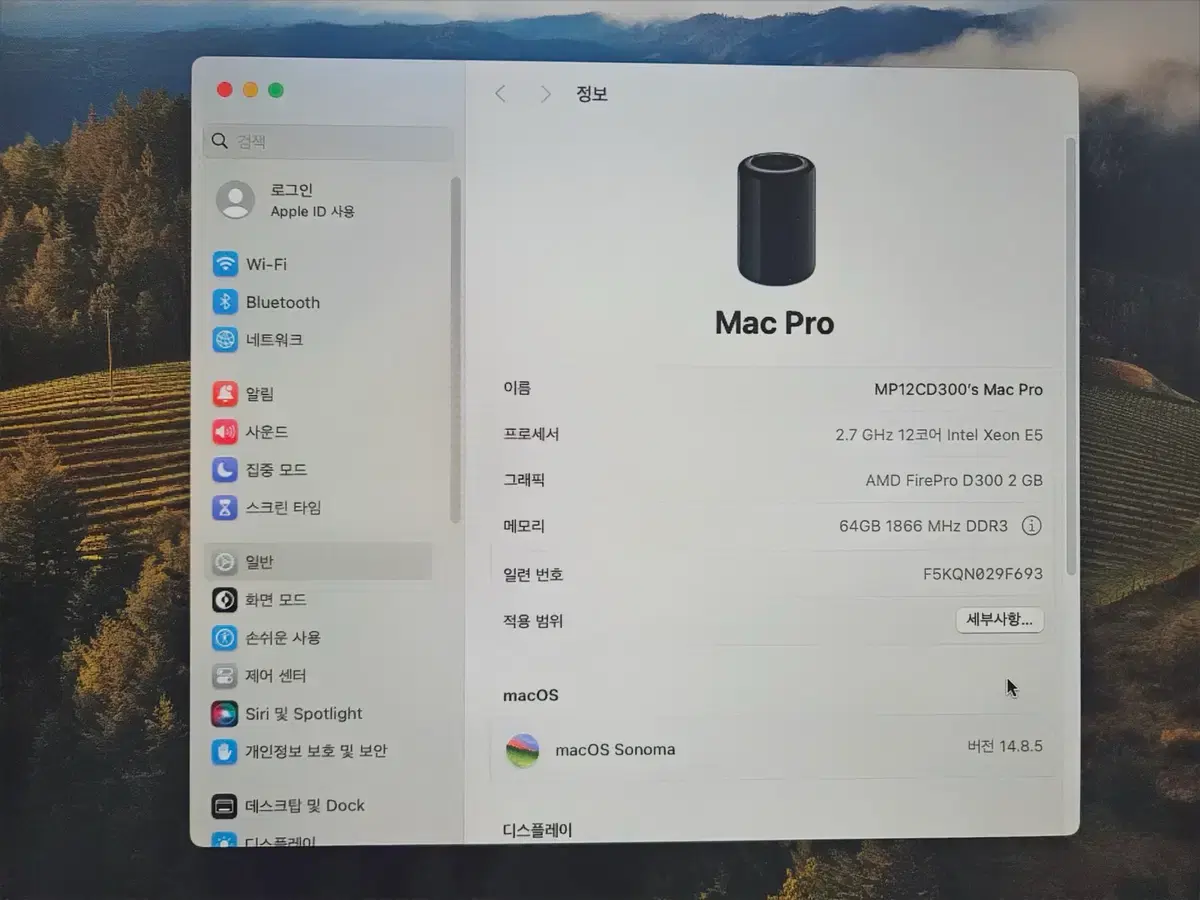Select 일반 General in sidebar
Viewport: 1200px width, 900px height.
click(x=318, y=562)
